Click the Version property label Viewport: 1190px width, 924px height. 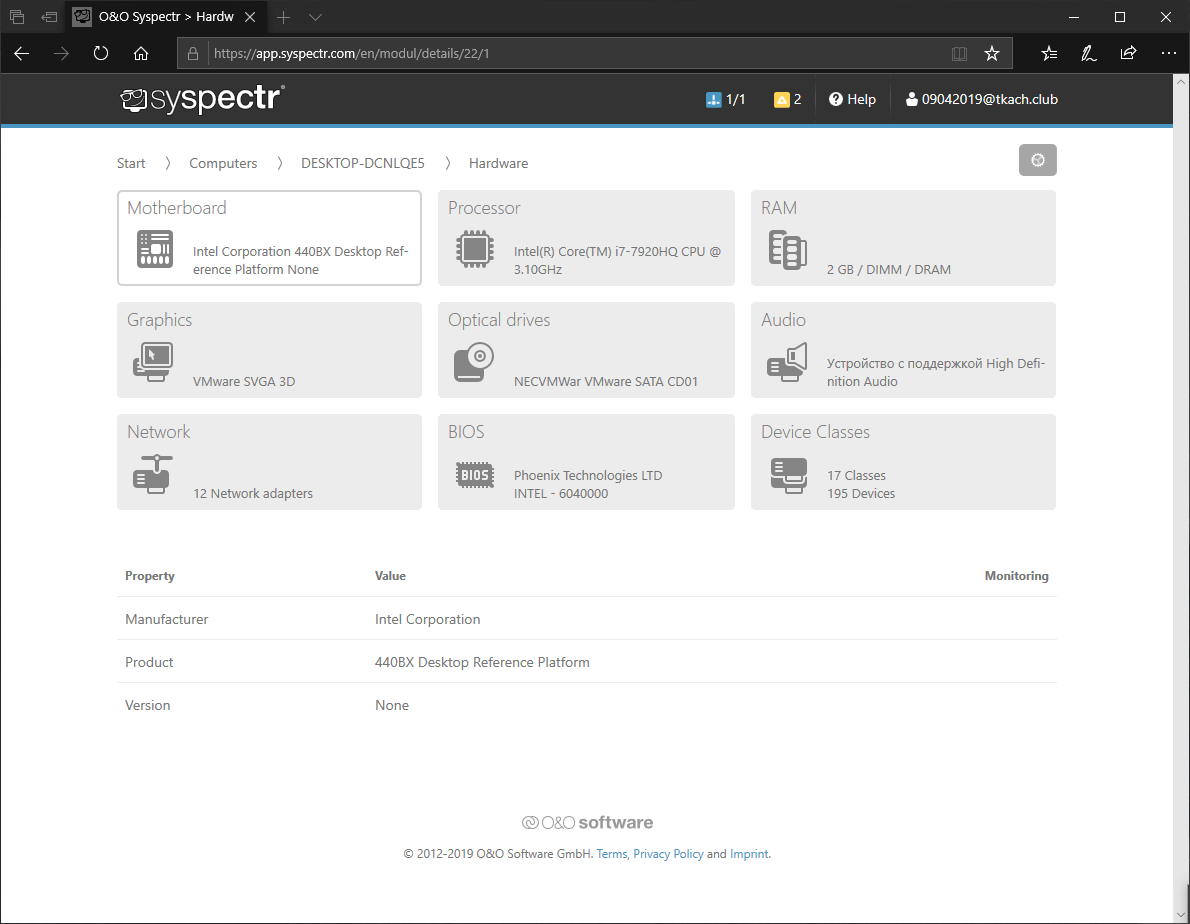pyautogui.click(x=147, y=705)
